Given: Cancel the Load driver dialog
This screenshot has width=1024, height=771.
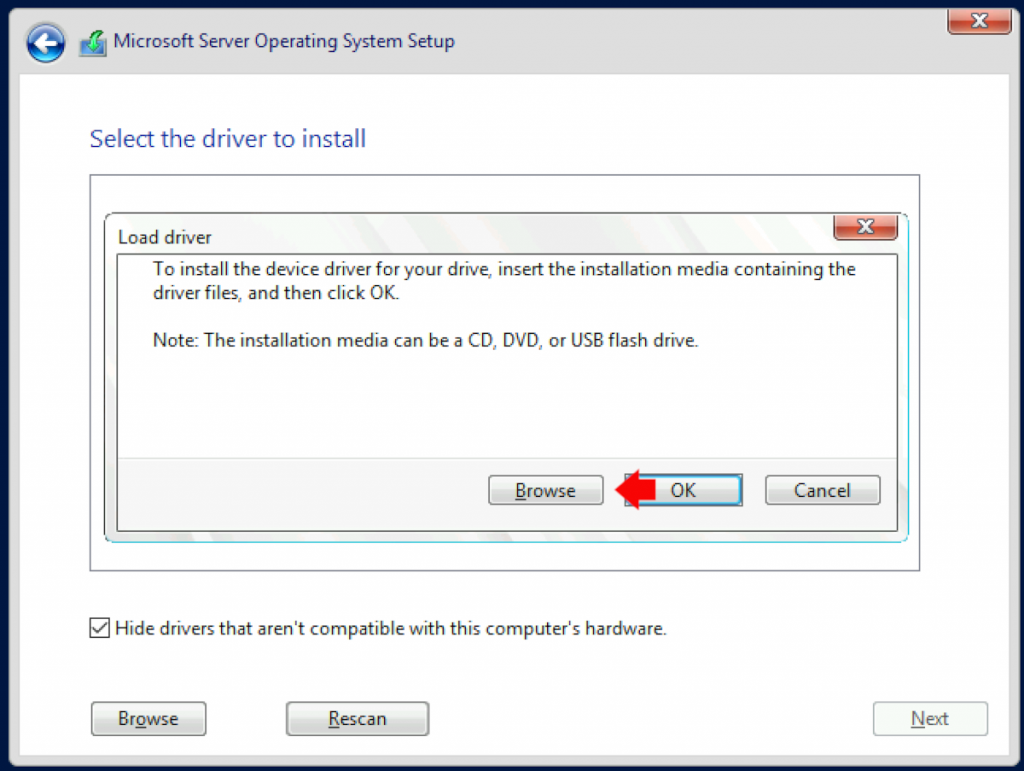Looking at the screenshot, I should (x=822, y=490).
